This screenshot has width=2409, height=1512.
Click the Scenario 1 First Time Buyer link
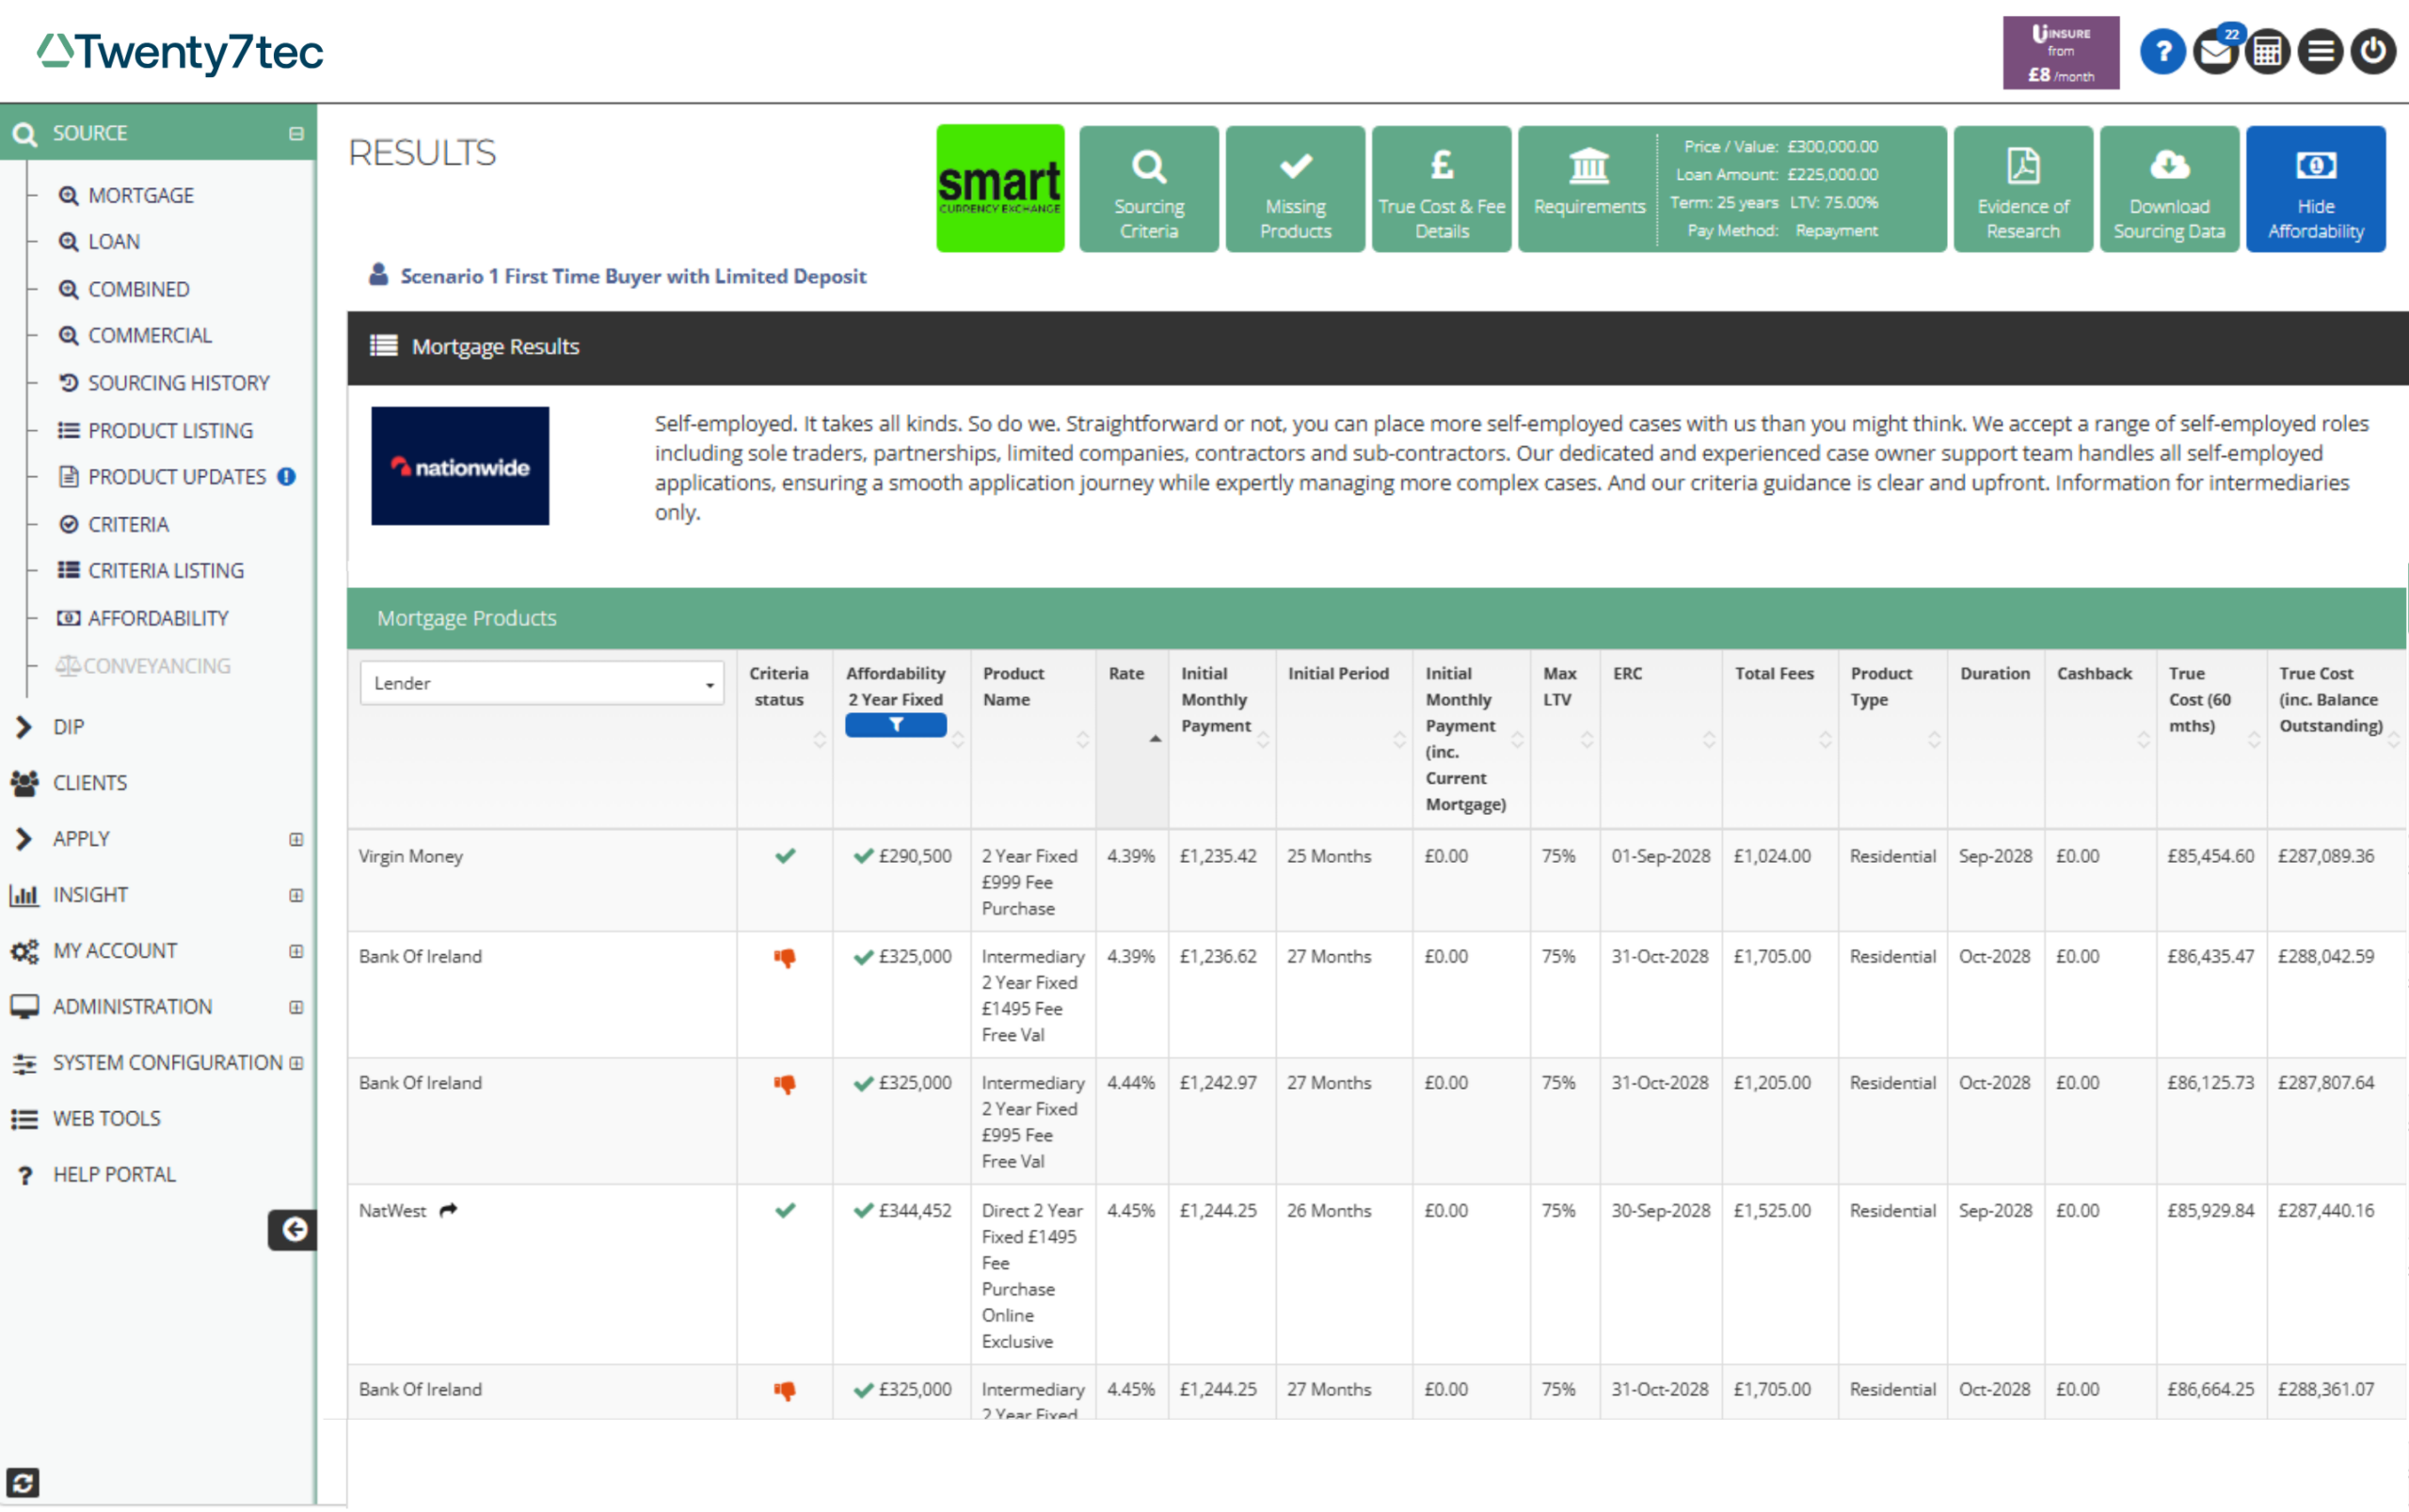[x=633, y=276]
